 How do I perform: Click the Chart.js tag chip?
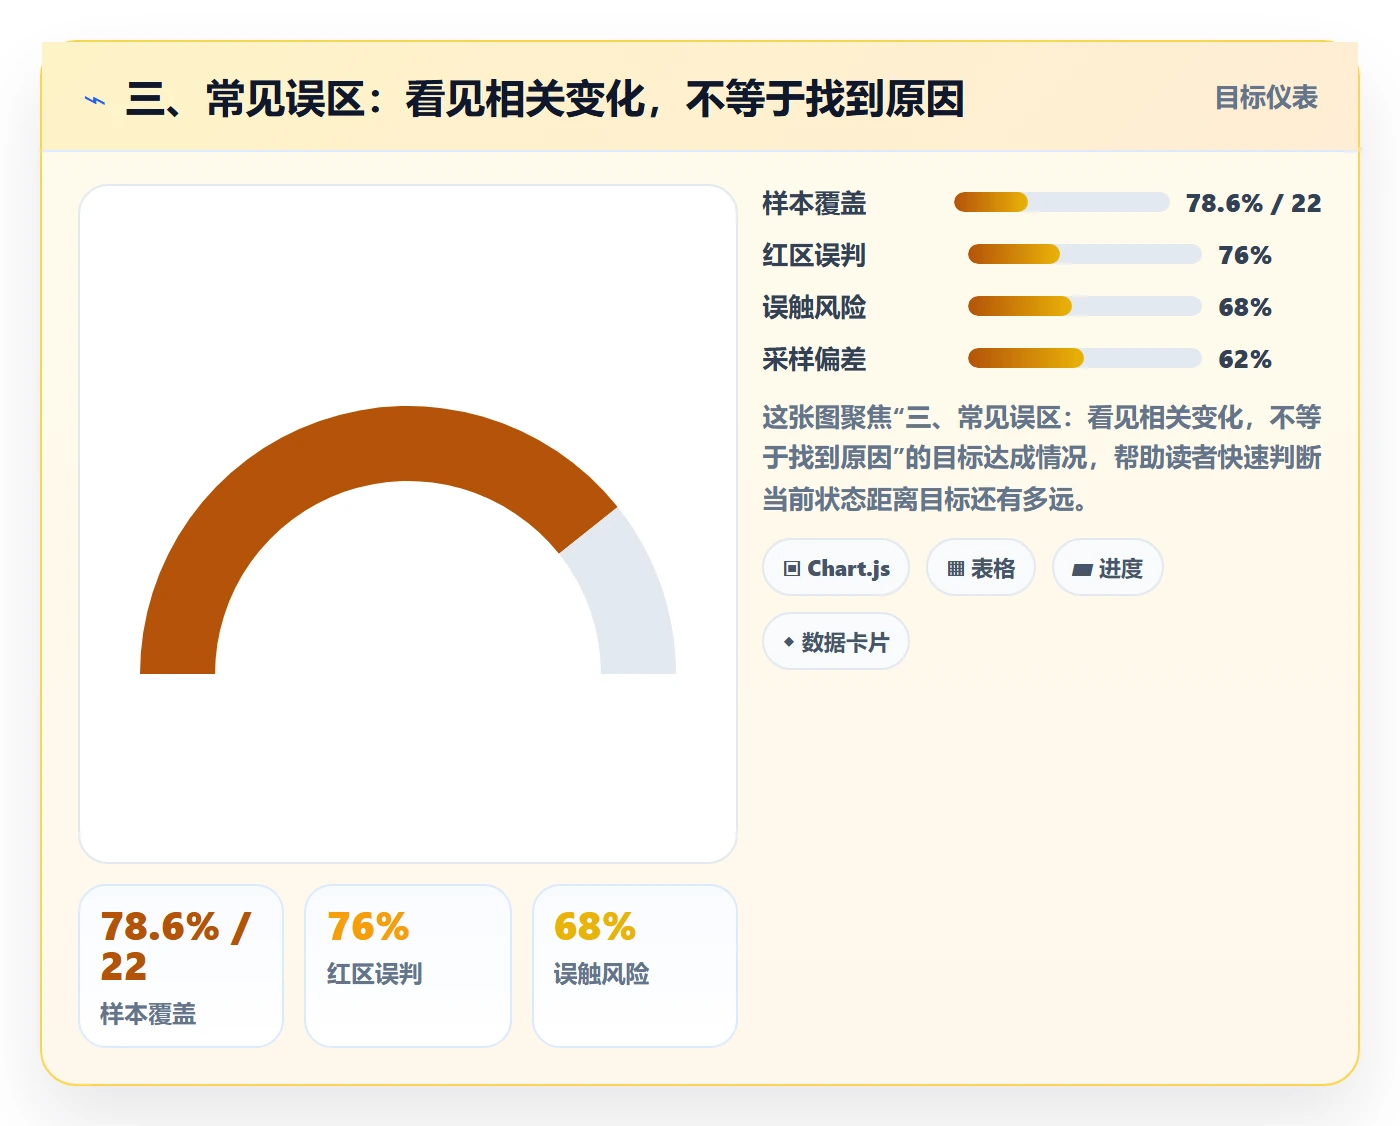836,568
